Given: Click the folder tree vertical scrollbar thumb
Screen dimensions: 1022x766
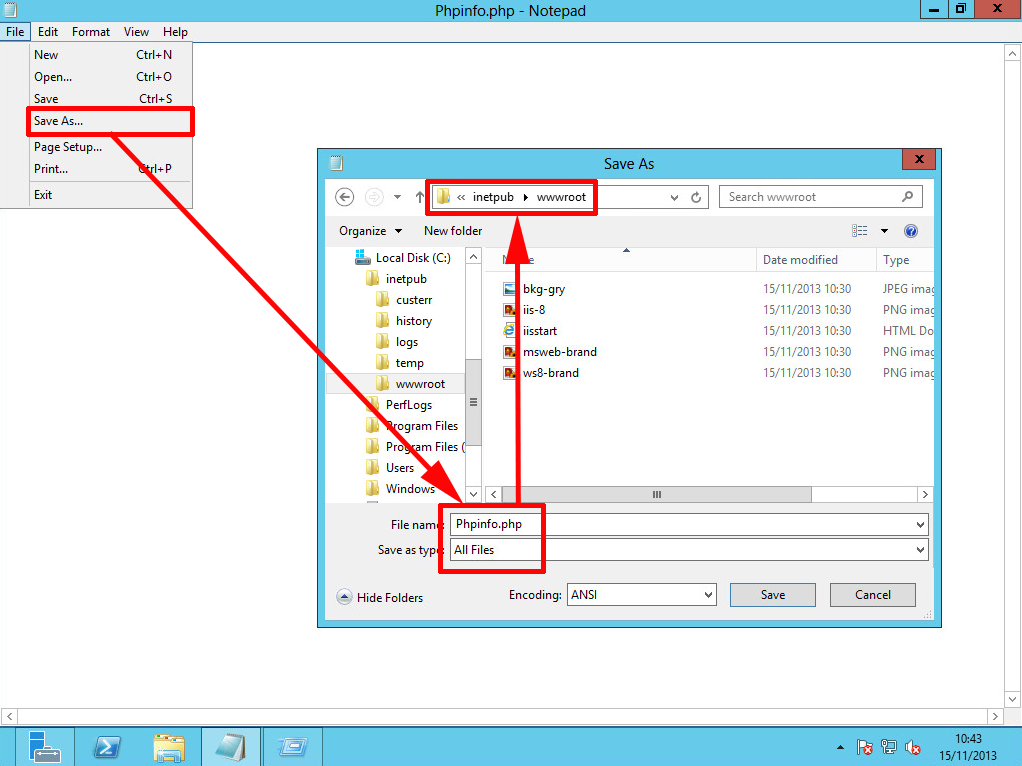Looking at the screenshot, I should (x=474, y=402).
